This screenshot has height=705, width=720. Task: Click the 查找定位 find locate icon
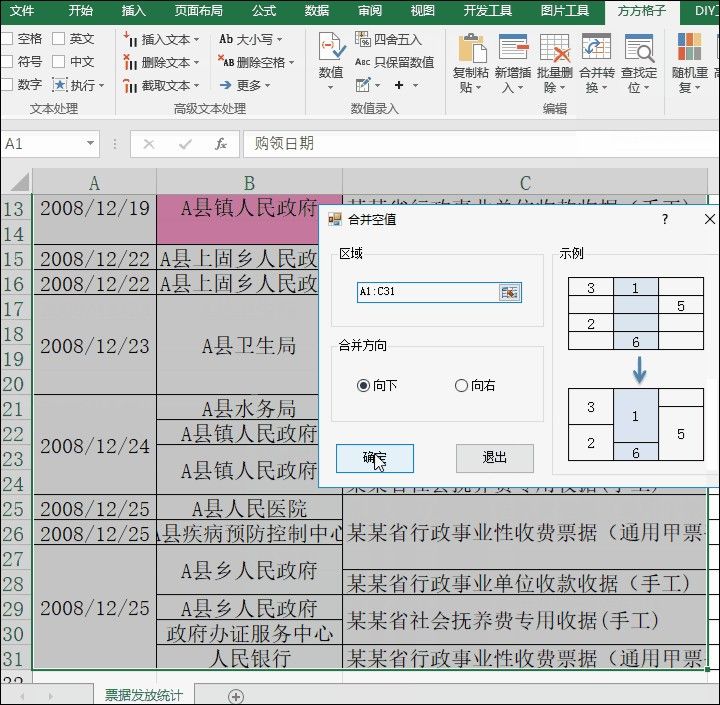[639, 48]
